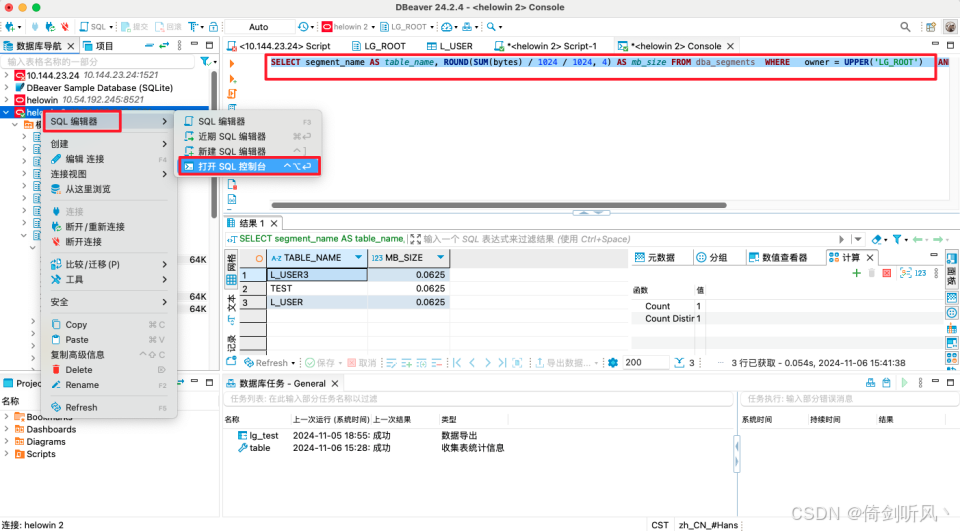
Task: Open the L_USER editor tab
Action: (449, 46)
